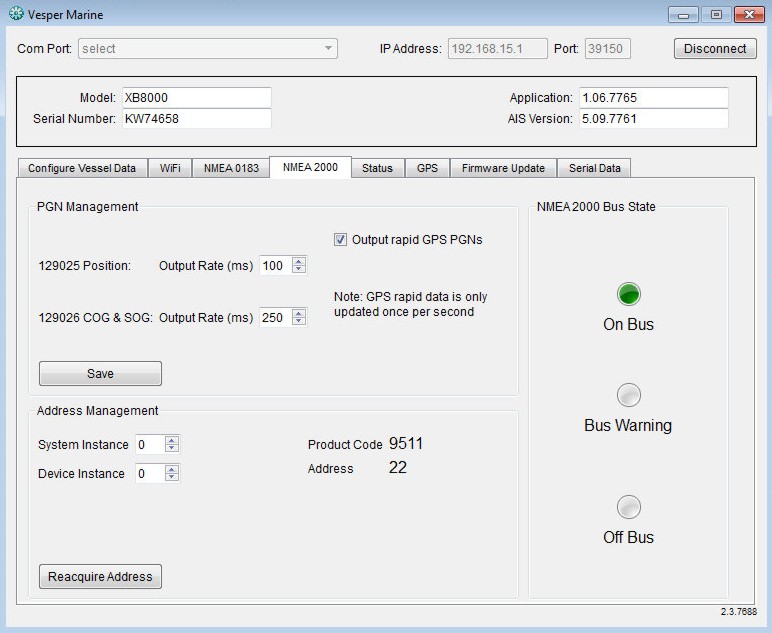The width and height of the screenshot is (772, 633).
Task: Increase 129026 COG & SOG output rate up arrow
Action: click(x=299, y=313)
